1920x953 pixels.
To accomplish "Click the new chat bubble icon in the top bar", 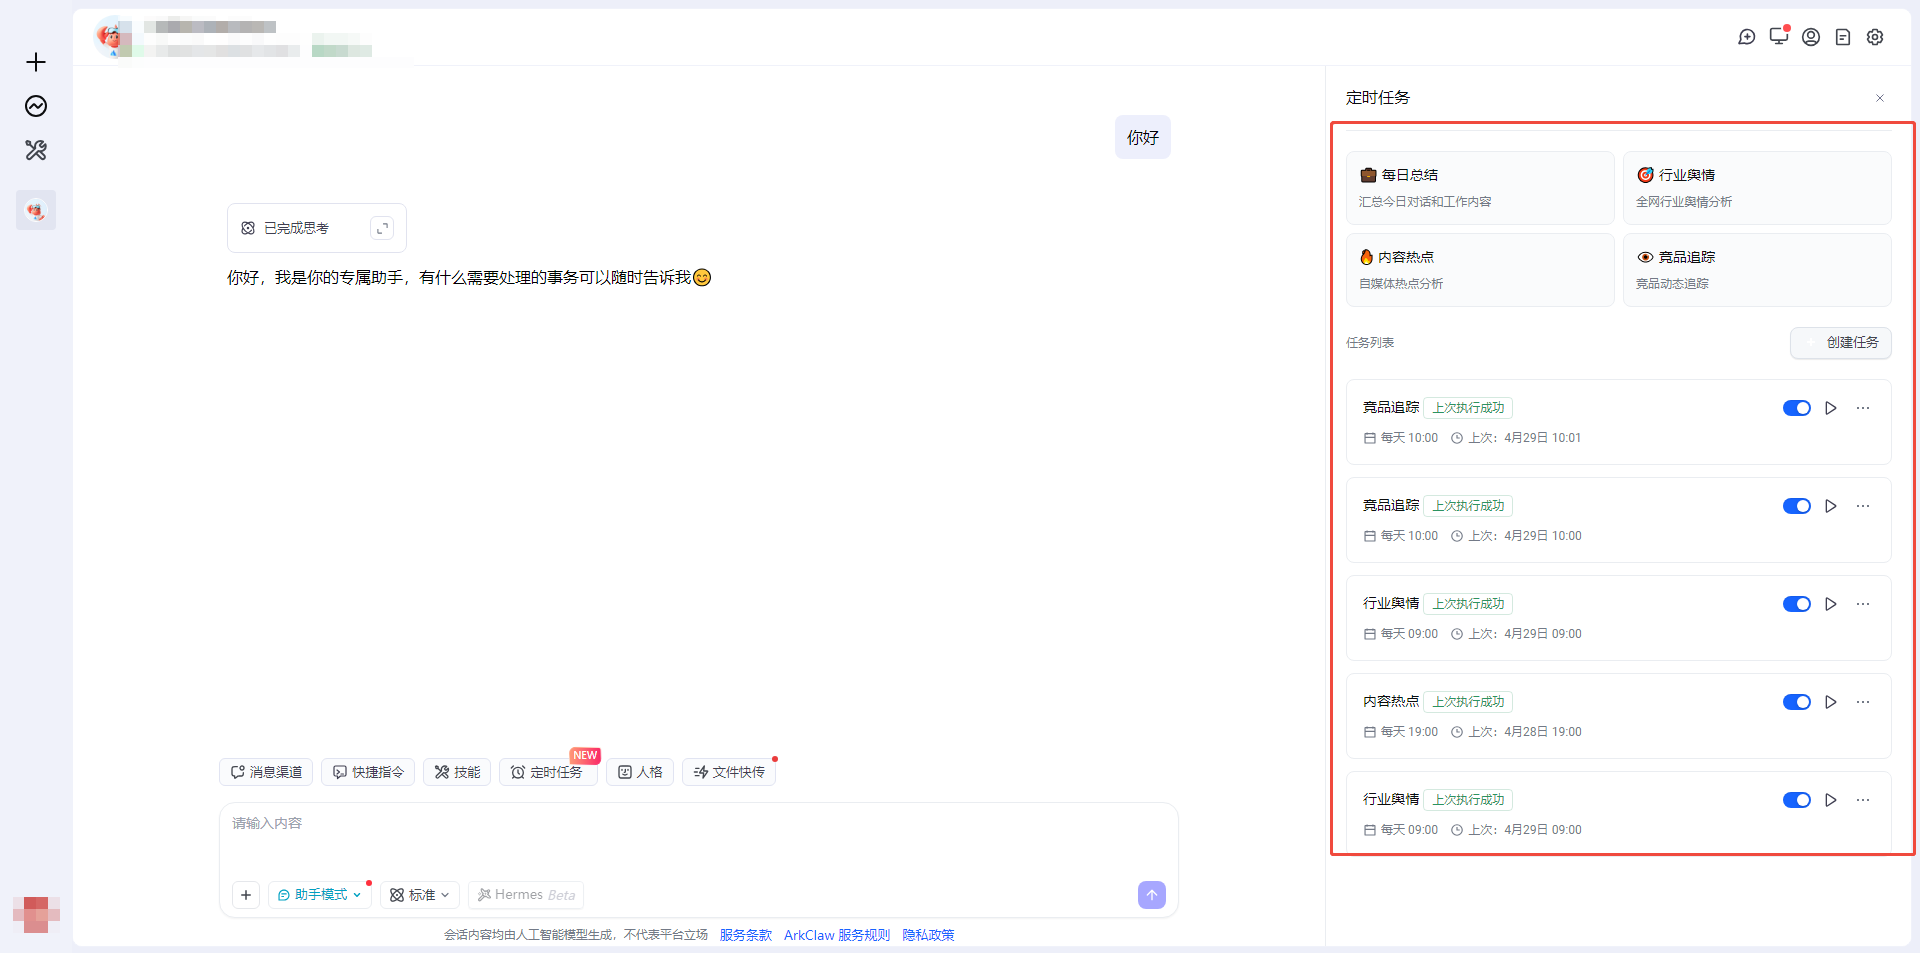I will 1747,37.
